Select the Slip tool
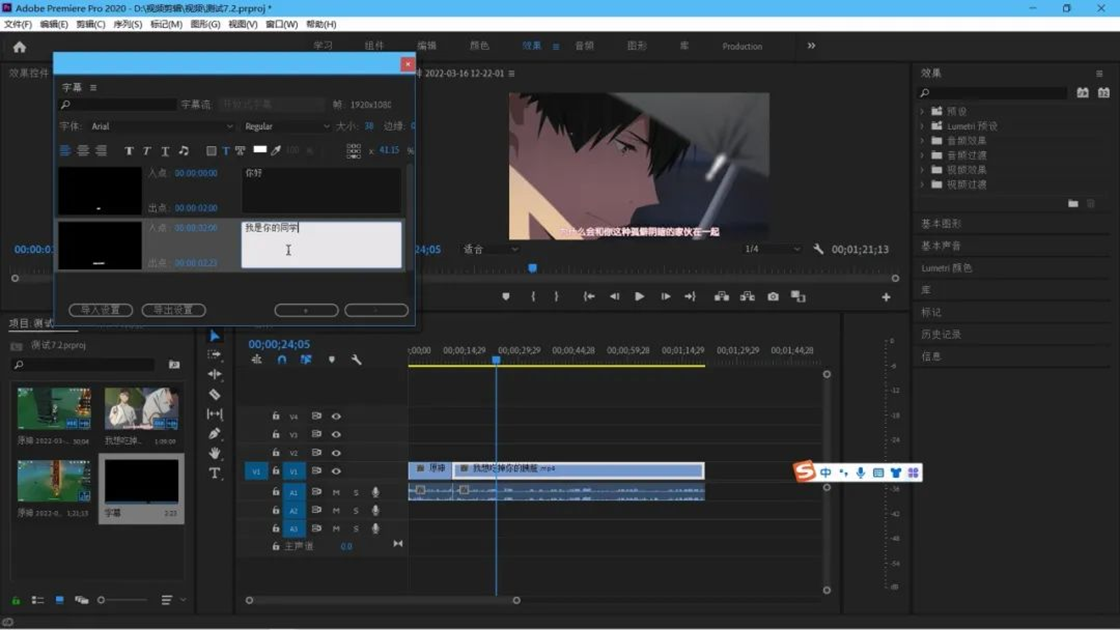 pyautogui.click(x=214, y=414)
